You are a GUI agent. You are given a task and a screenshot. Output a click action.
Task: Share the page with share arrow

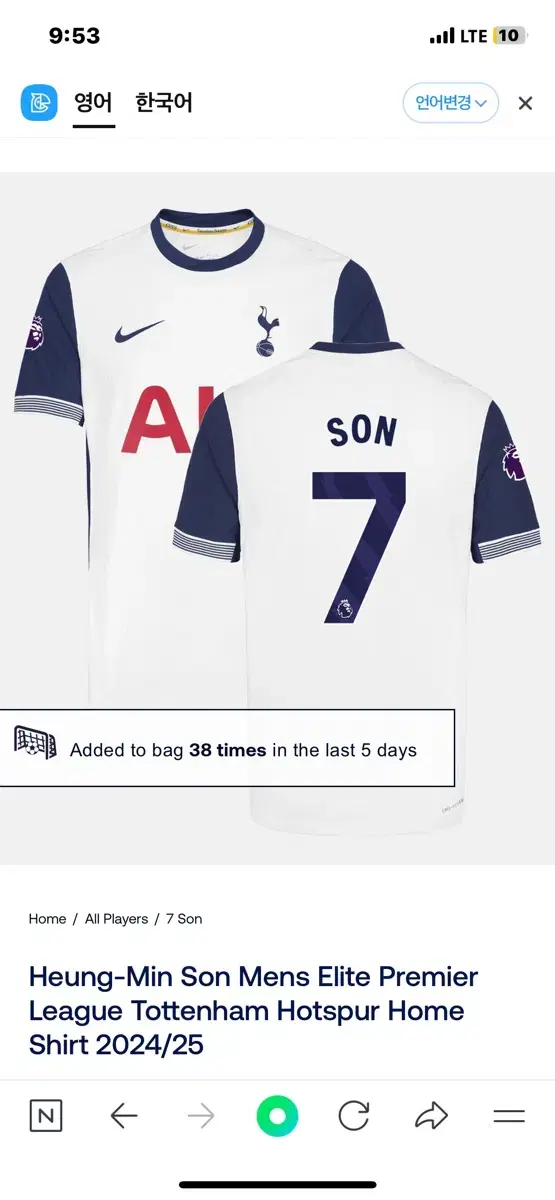click(431, 1116)
